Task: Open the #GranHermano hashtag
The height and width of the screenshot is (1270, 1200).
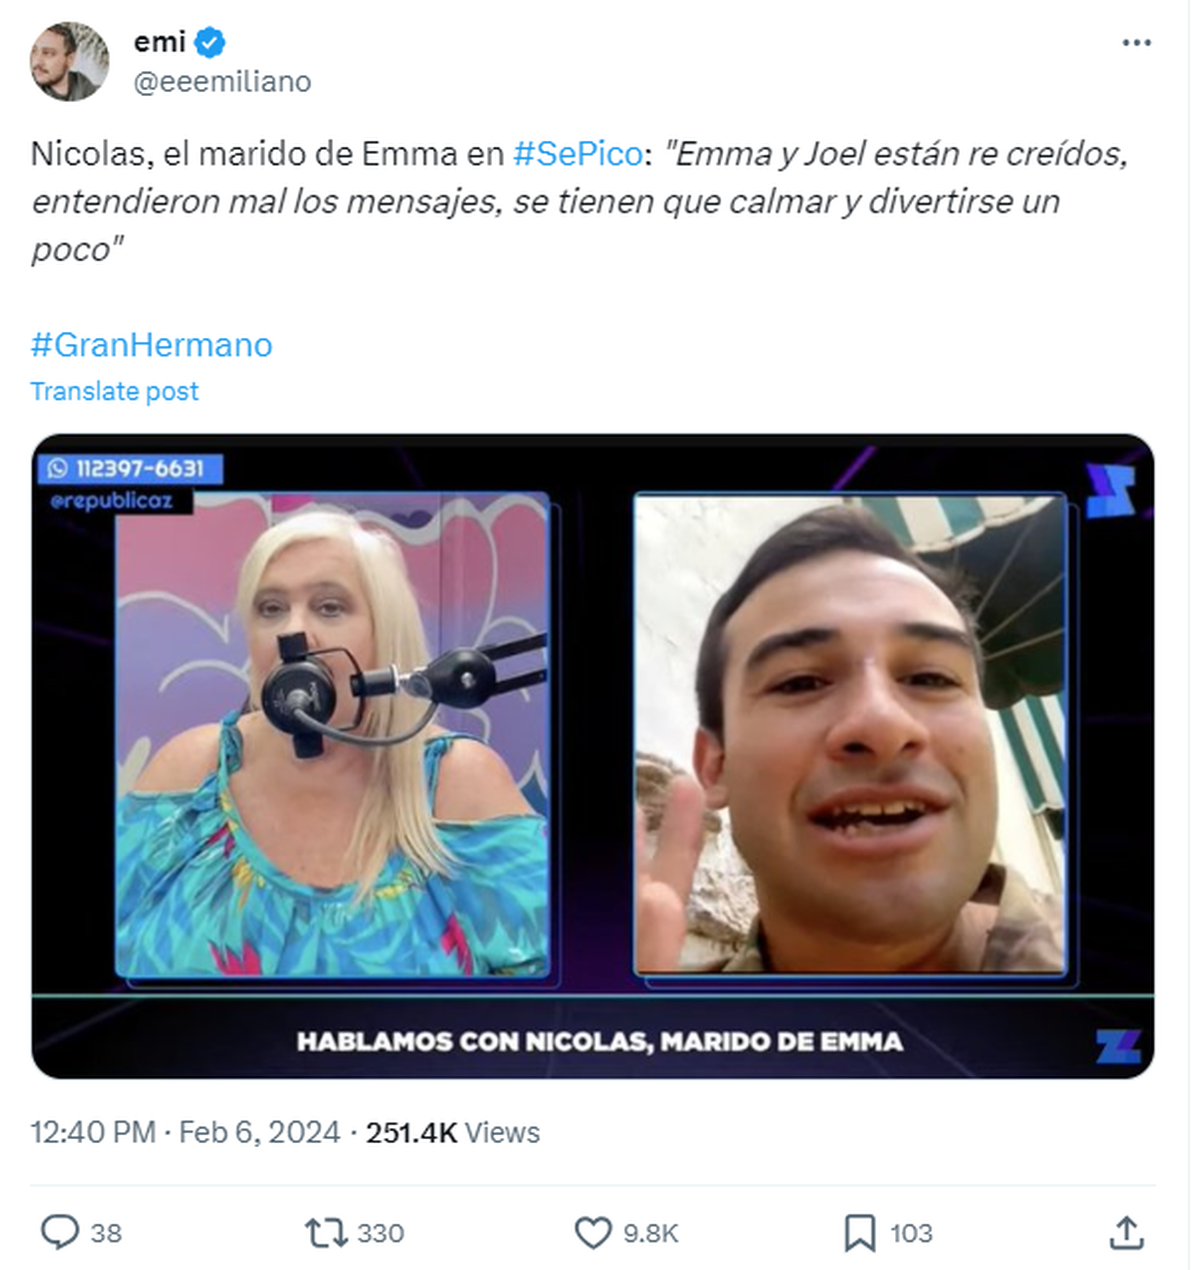Action: click(150, 344)
